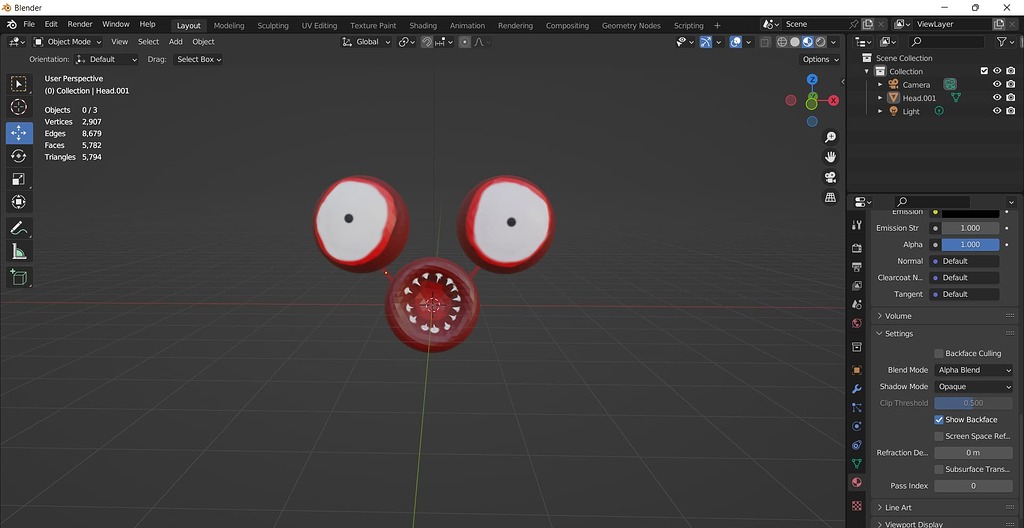Open the Object Mode dropdown

pos(68,42)
